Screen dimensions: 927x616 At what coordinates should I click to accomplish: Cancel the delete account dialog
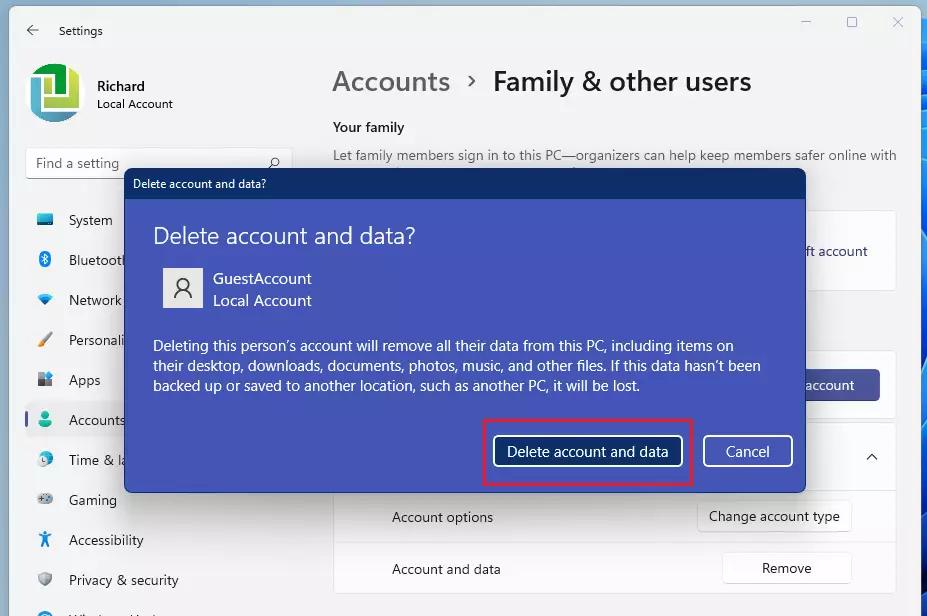[x=747, y=452]
